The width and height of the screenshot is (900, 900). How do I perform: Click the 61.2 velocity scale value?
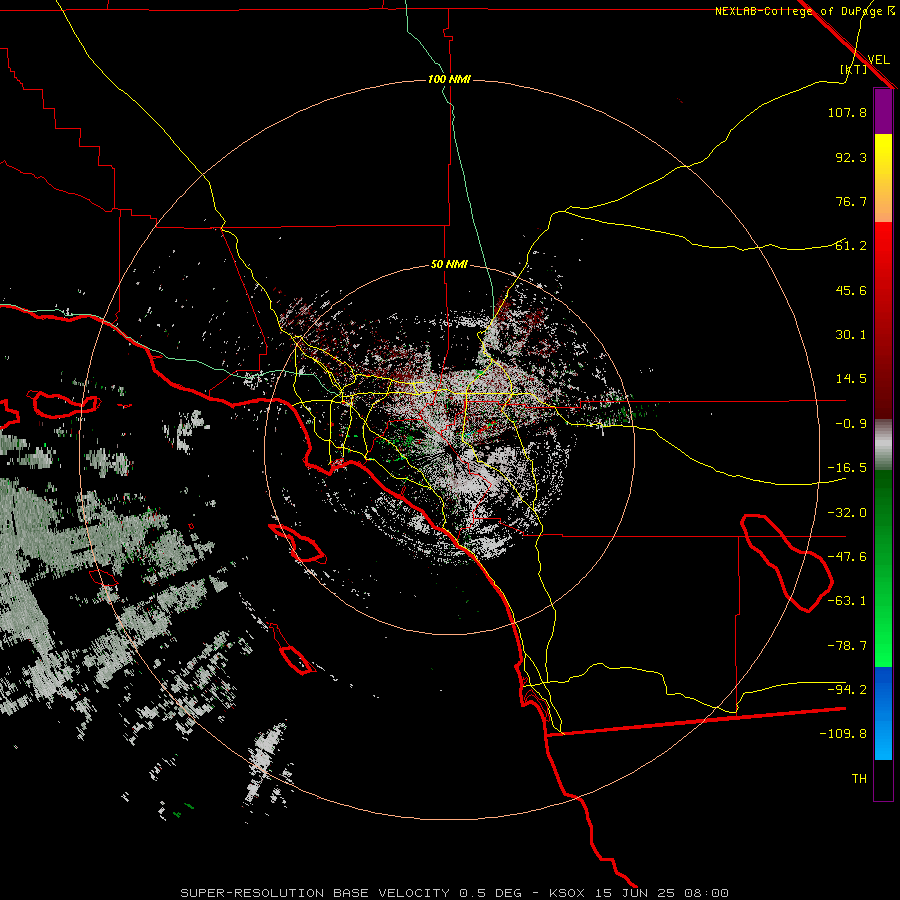coord(851,246)
